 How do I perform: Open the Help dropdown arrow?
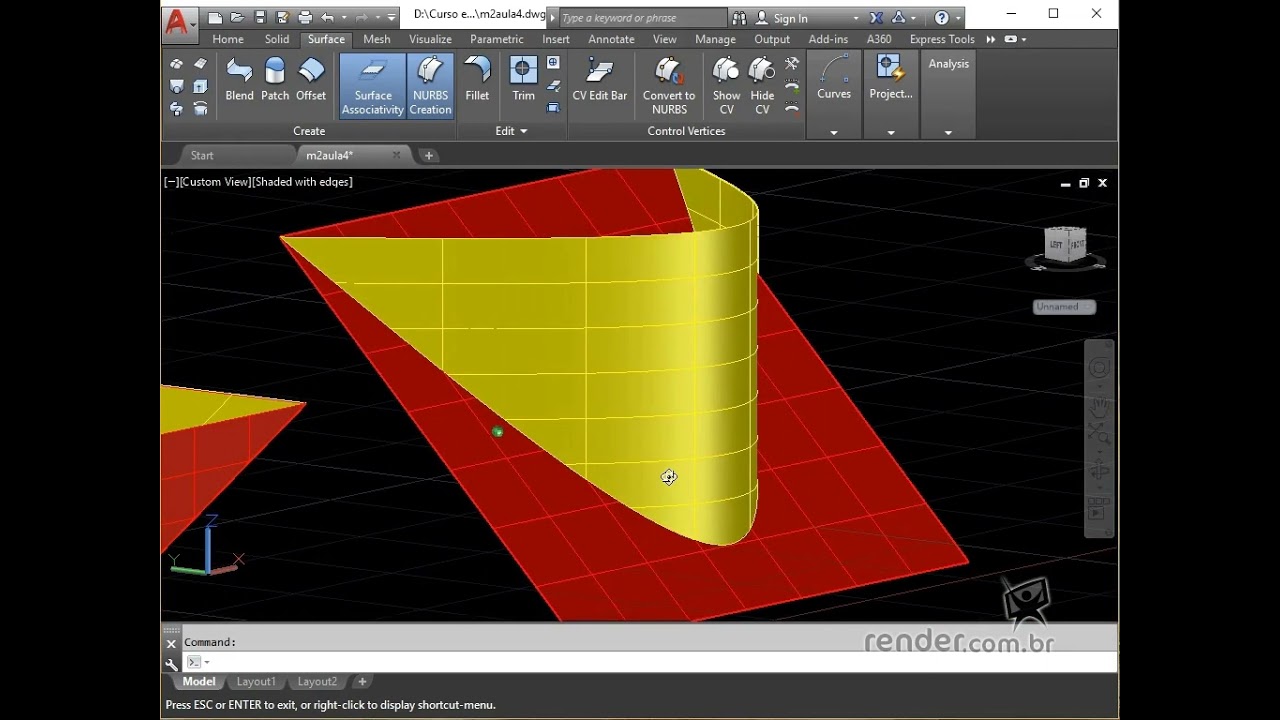tap(958, 18)
